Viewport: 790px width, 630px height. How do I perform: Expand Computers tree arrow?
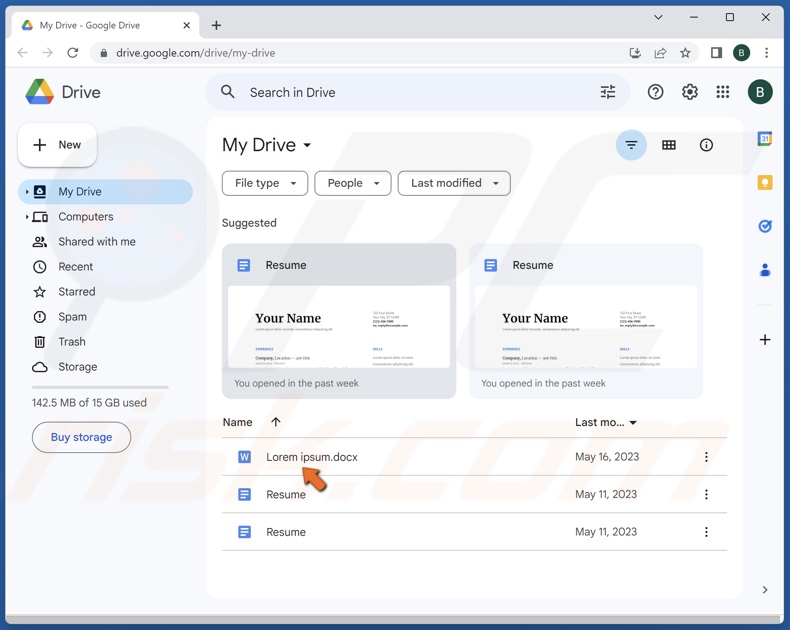pos(27,217)
